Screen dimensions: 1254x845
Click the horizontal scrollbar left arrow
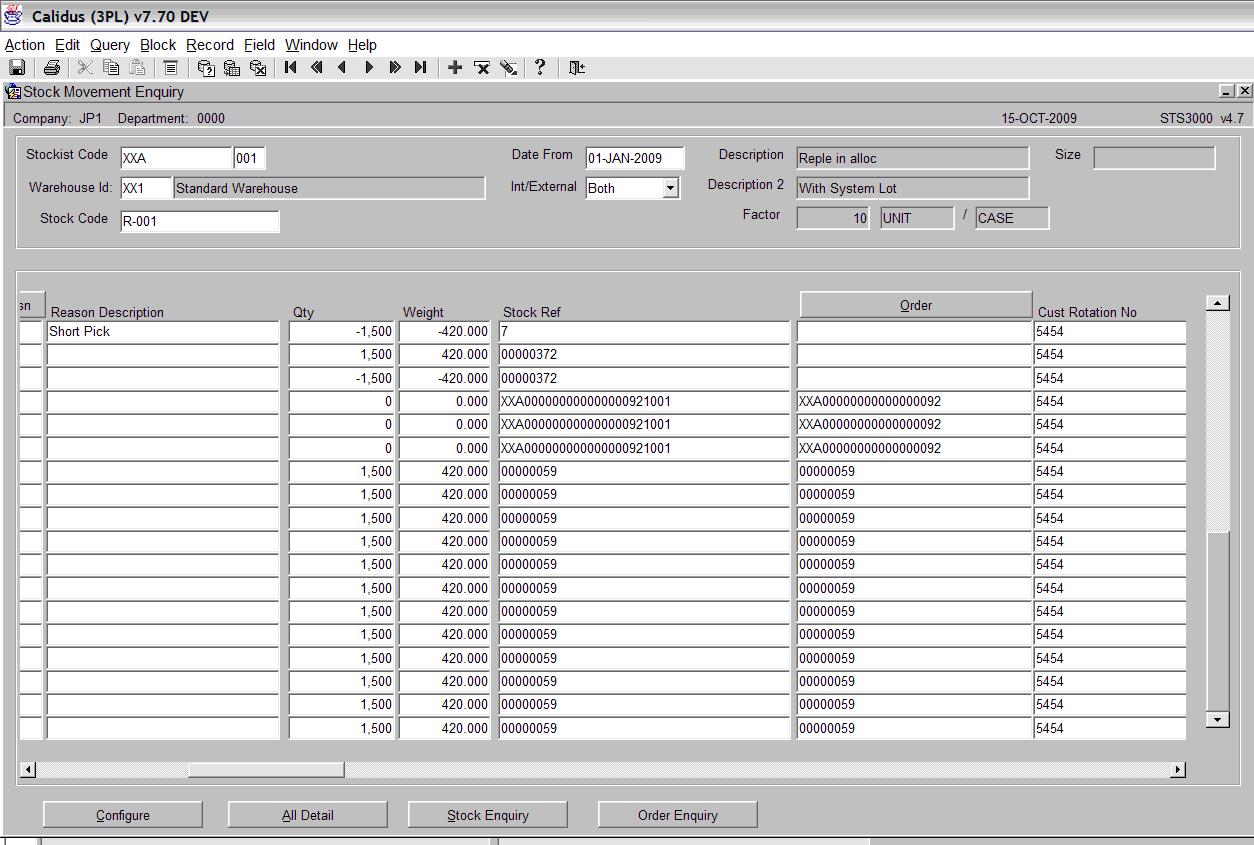(28, 769)
